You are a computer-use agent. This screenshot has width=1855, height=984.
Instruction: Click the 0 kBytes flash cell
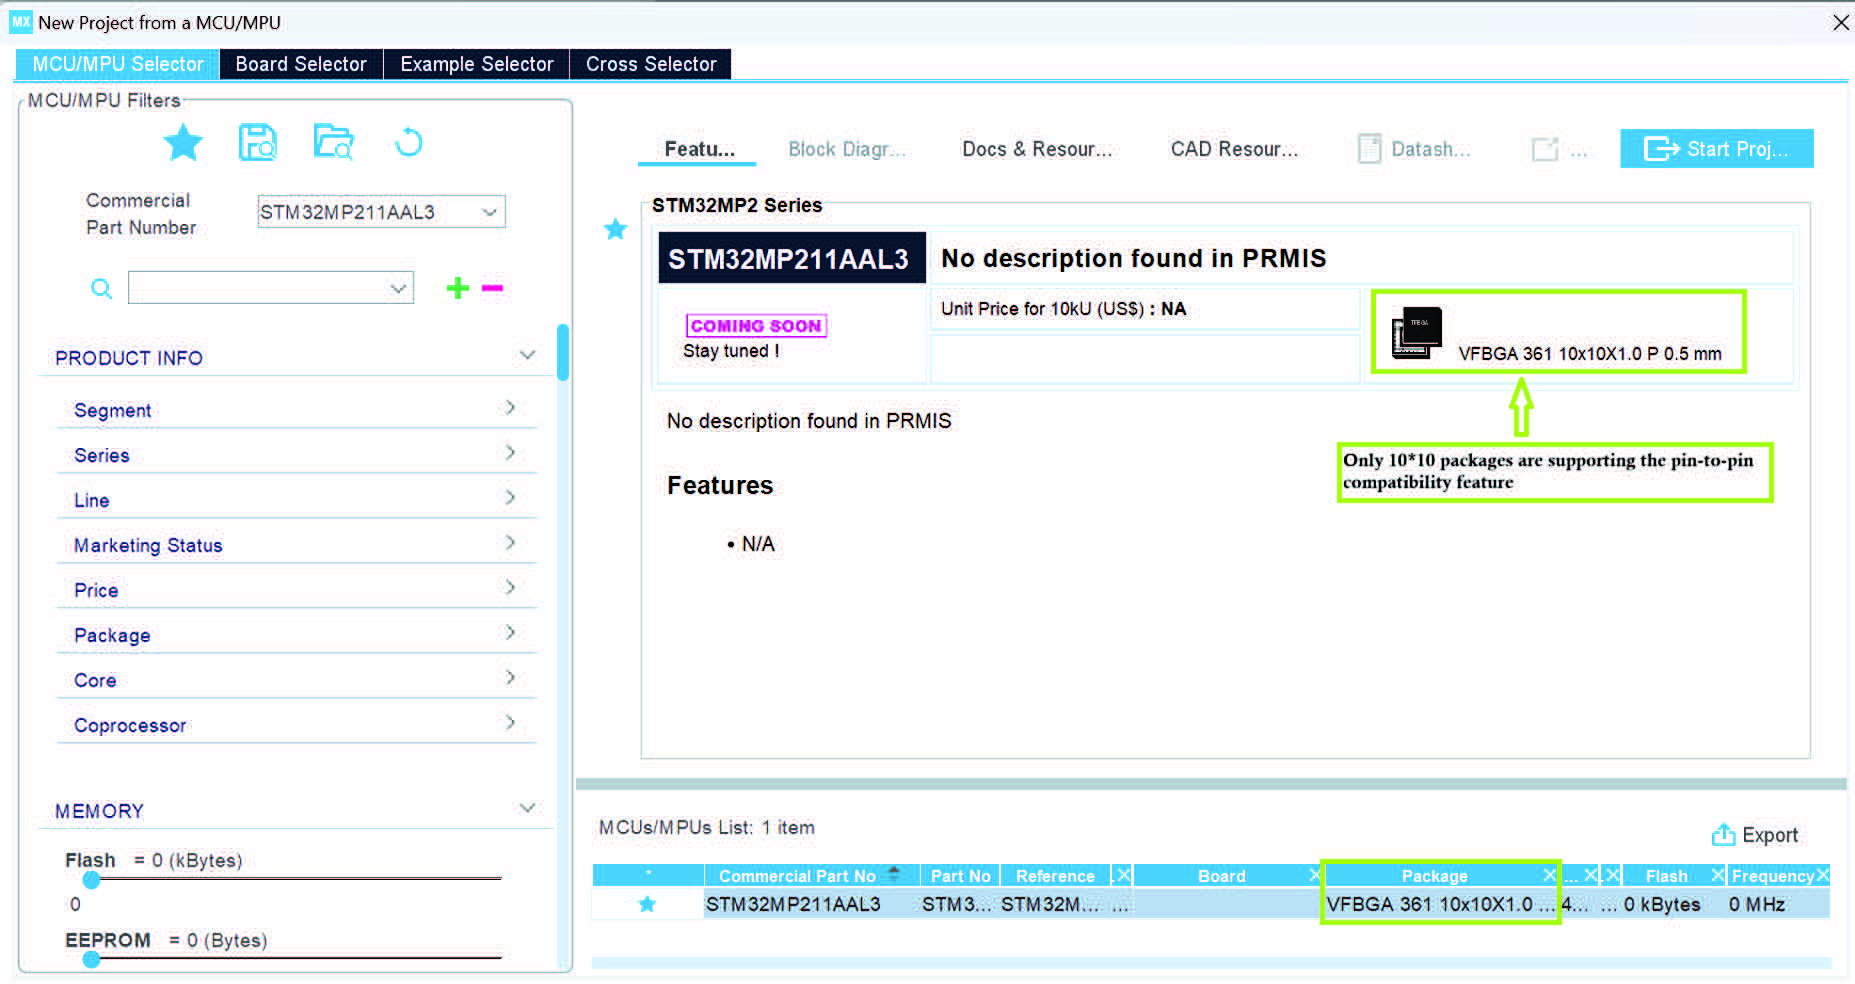pos(1662,905)
